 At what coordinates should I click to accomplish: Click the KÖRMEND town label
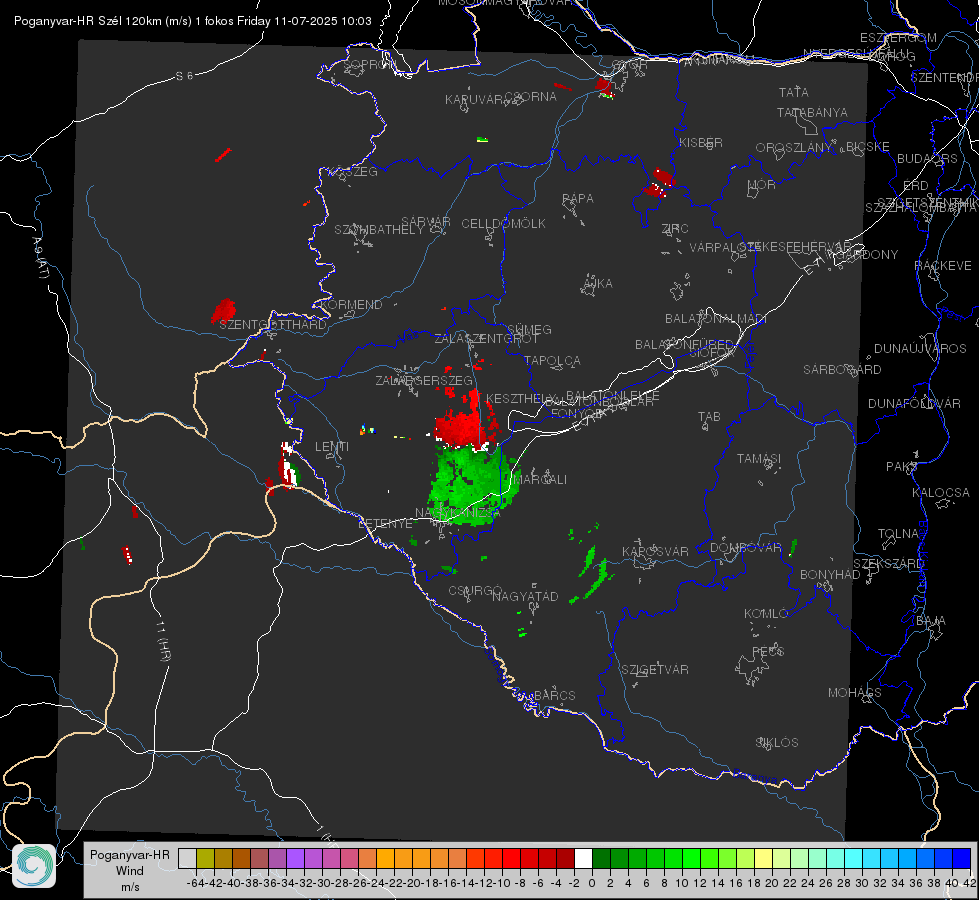tap(352, 305)
